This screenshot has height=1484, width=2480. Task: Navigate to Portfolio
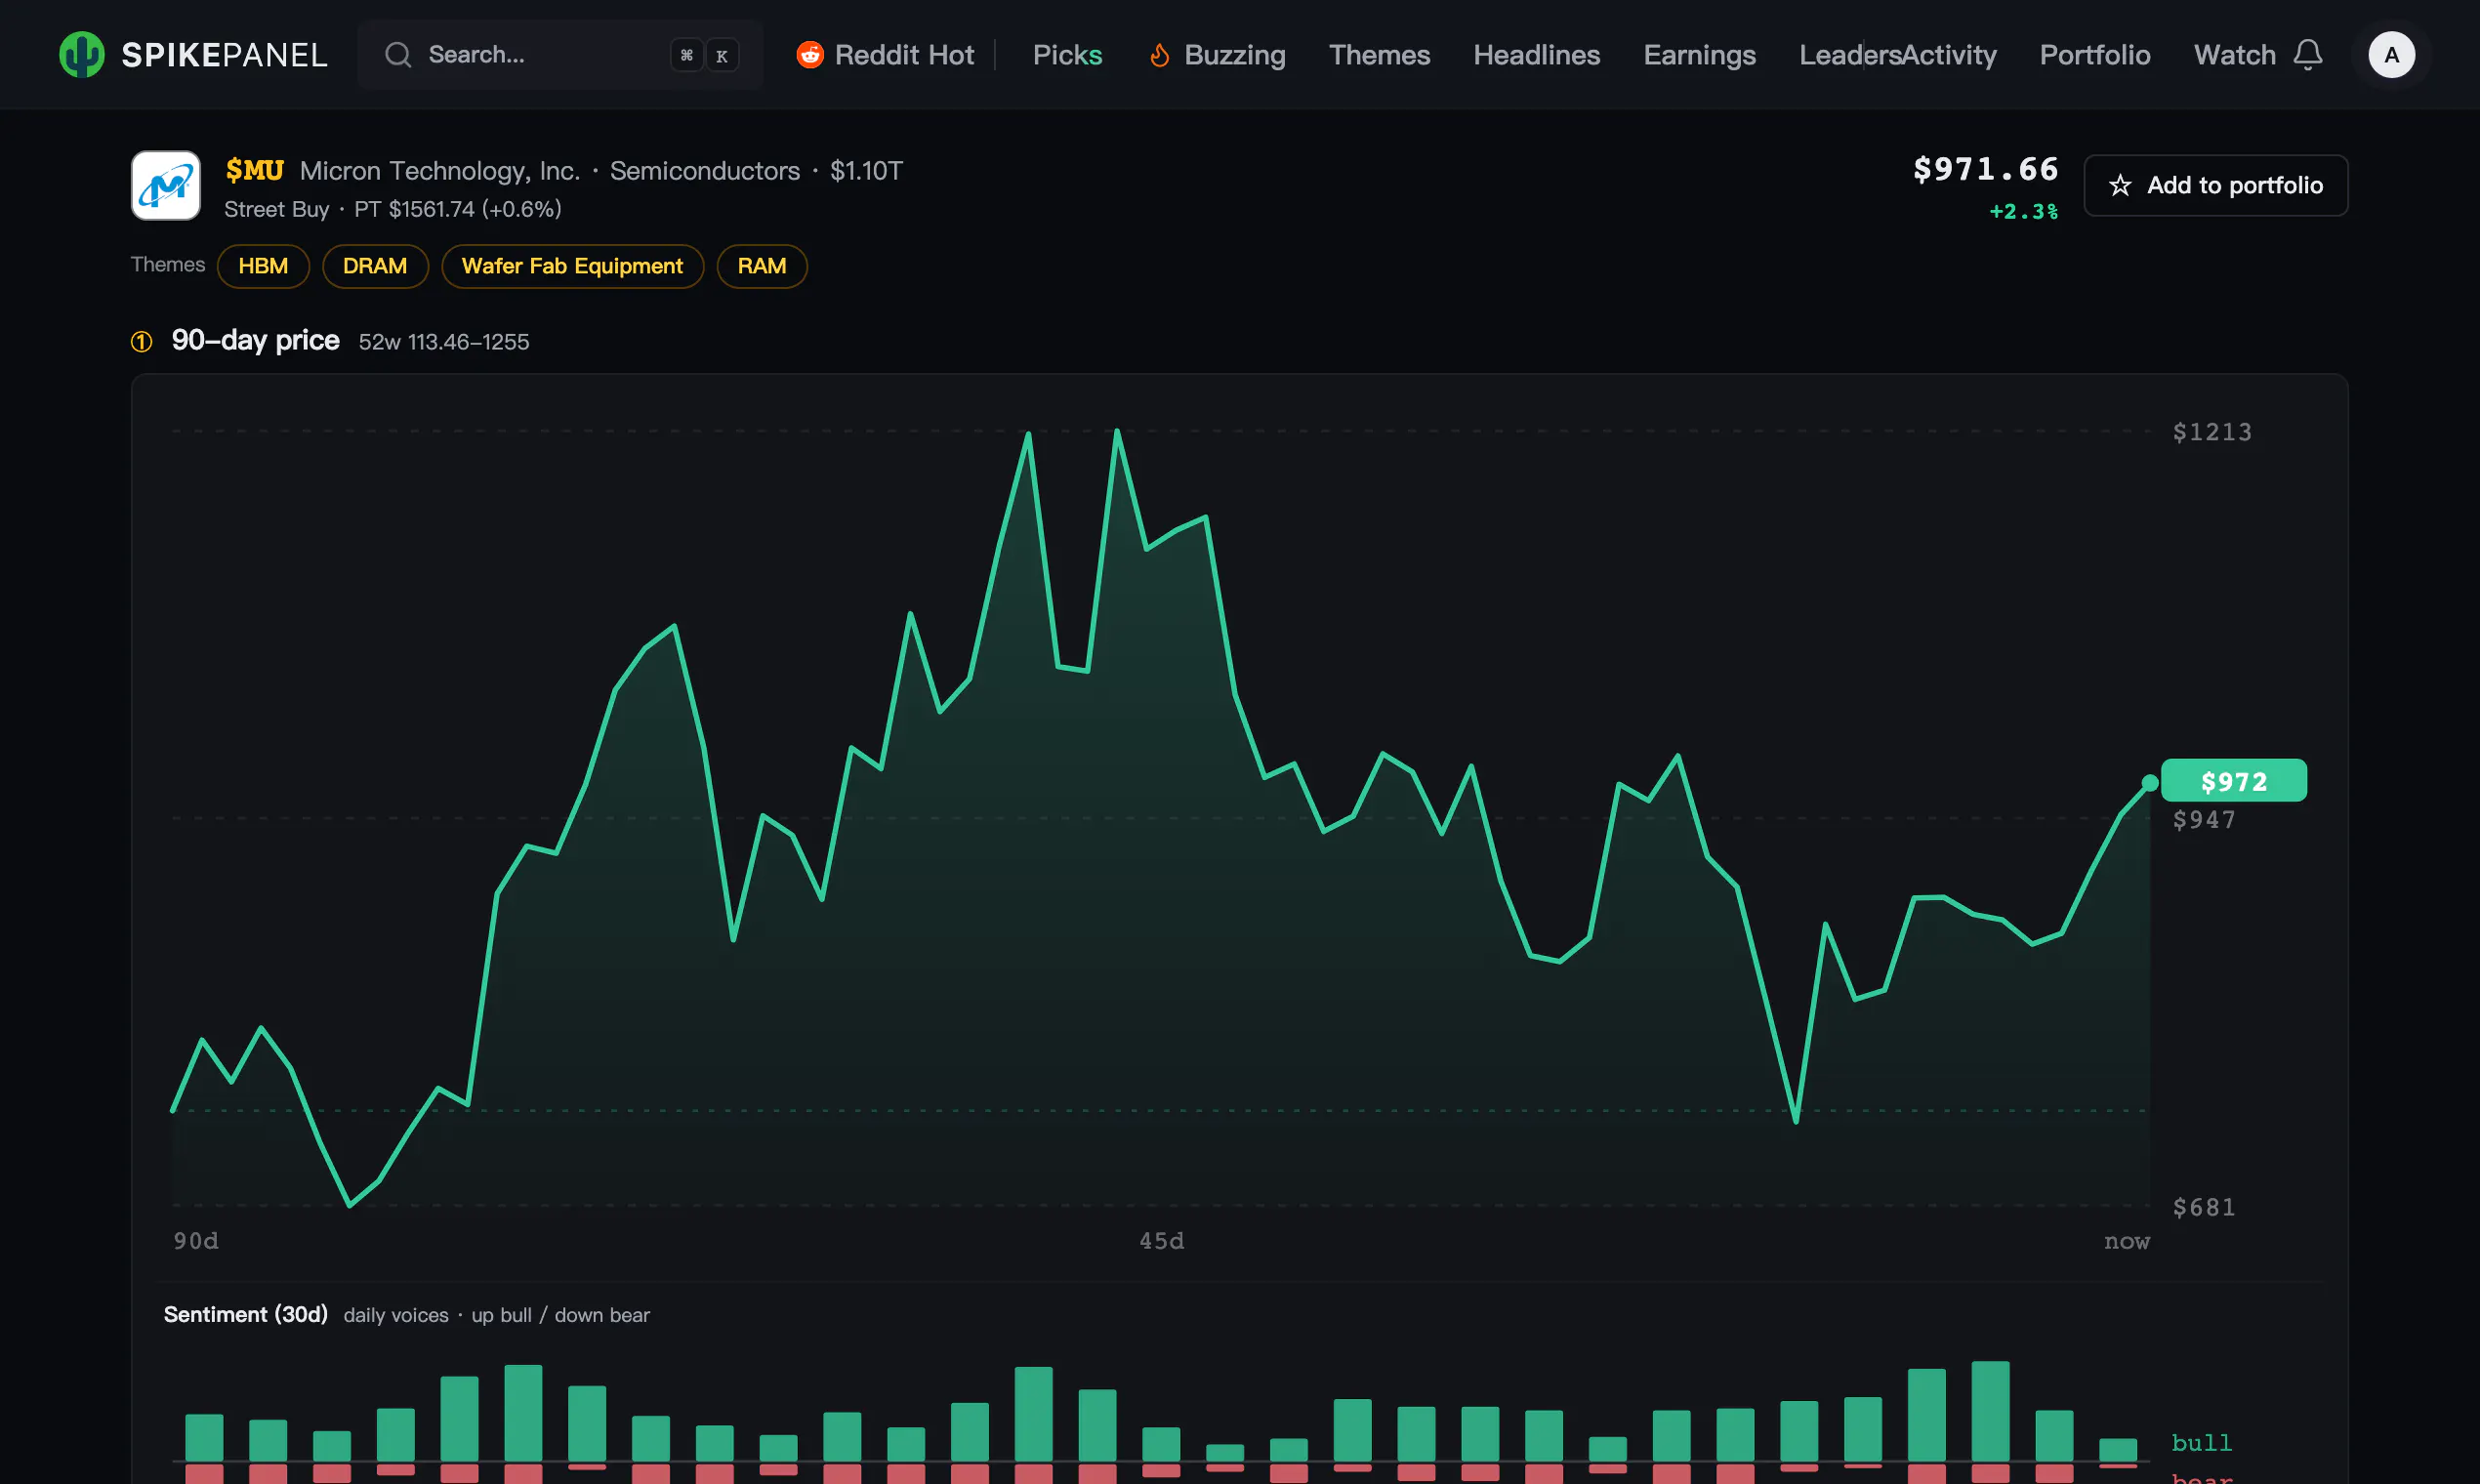click(2095, 55)
